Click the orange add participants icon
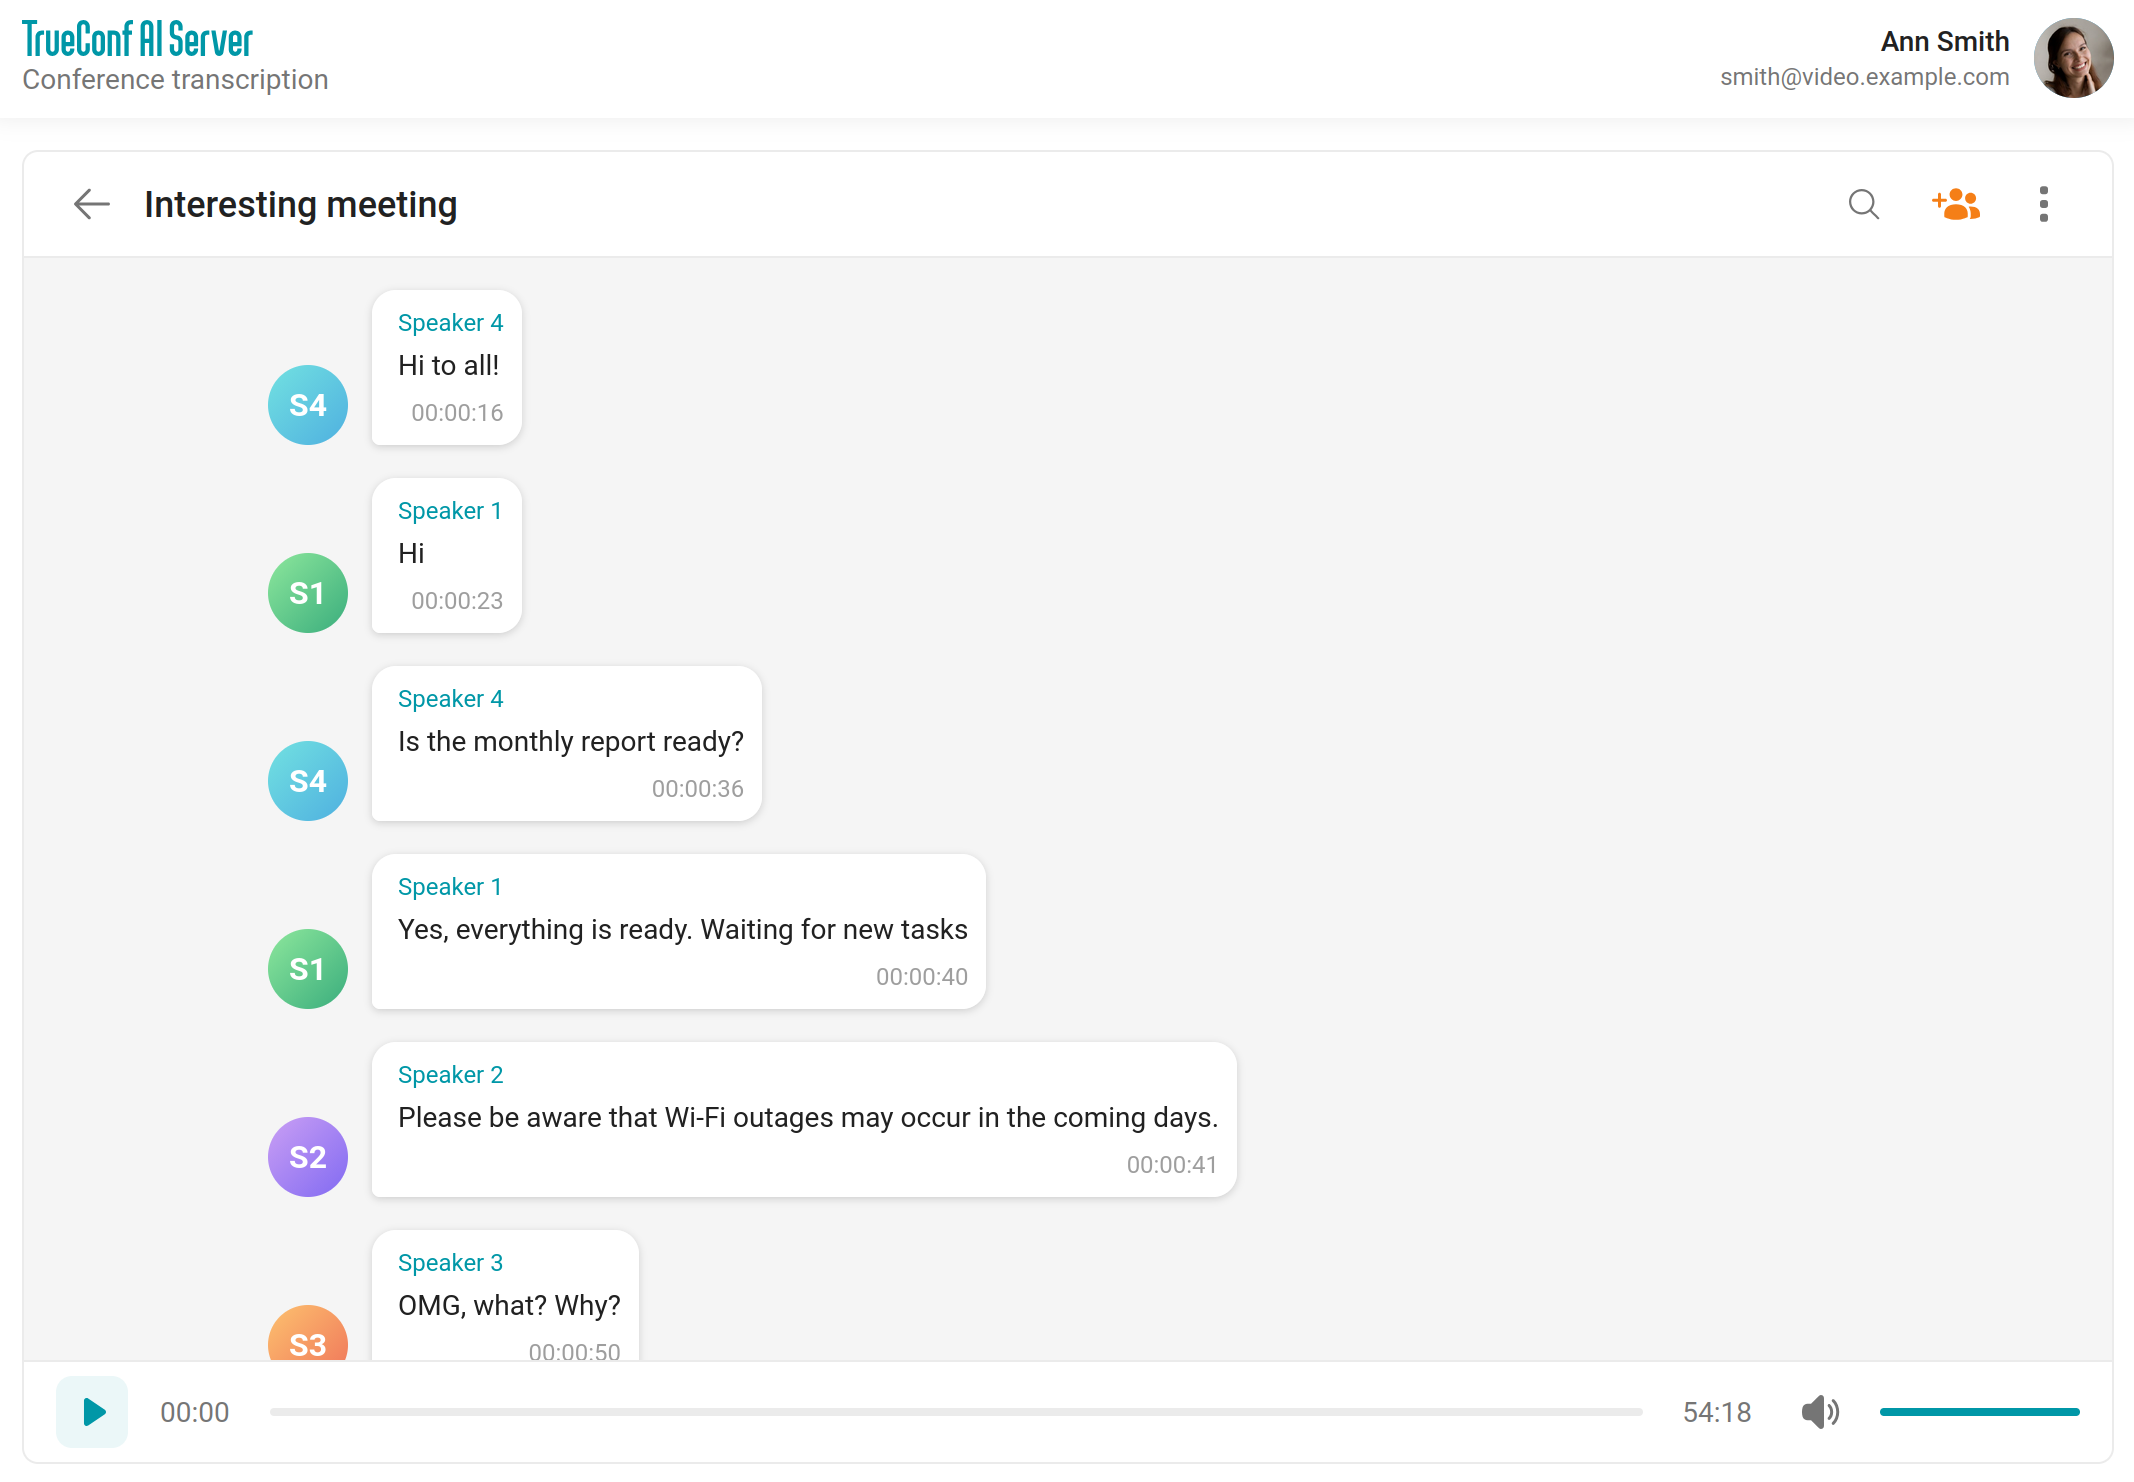Image resolution: width=2134 pixels, height=1482 pixels. [1955, 204]
